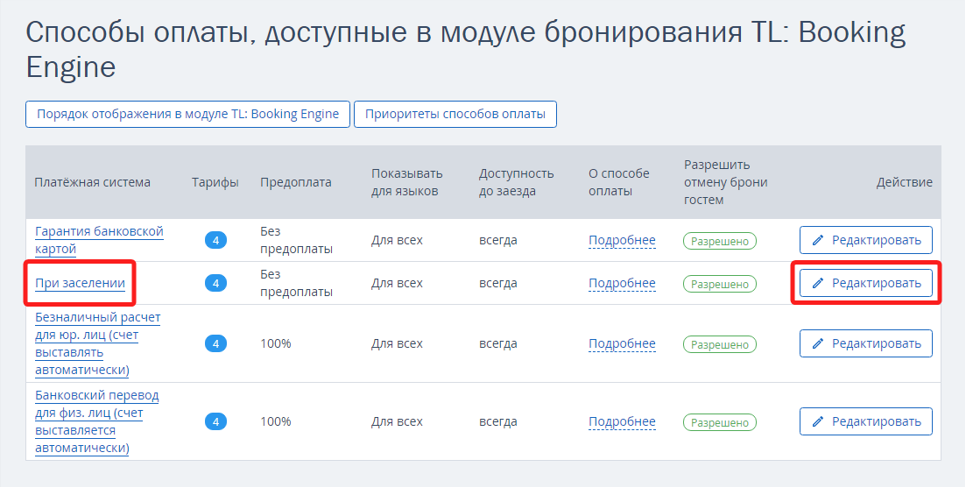
Task: Click Разрешено badge in Безналичный расчет row
Action: (x=720, y=344)
